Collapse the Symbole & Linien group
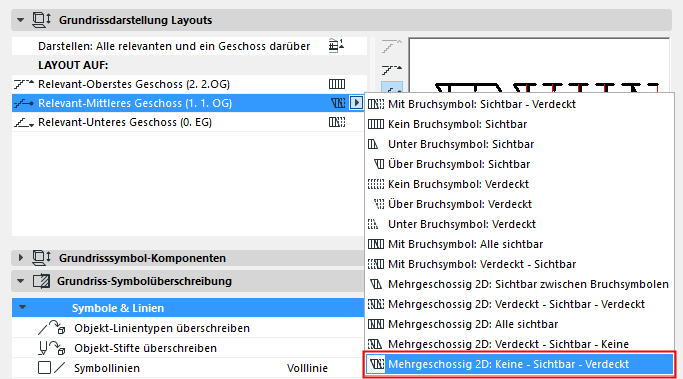The width and height of the screenshot is (683, 379). pyautogui.click(x=23, y=308)
